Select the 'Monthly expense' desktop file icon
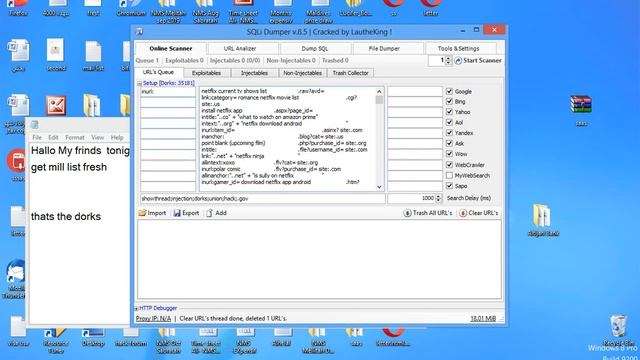640x360 pixels. coord(281,11)
